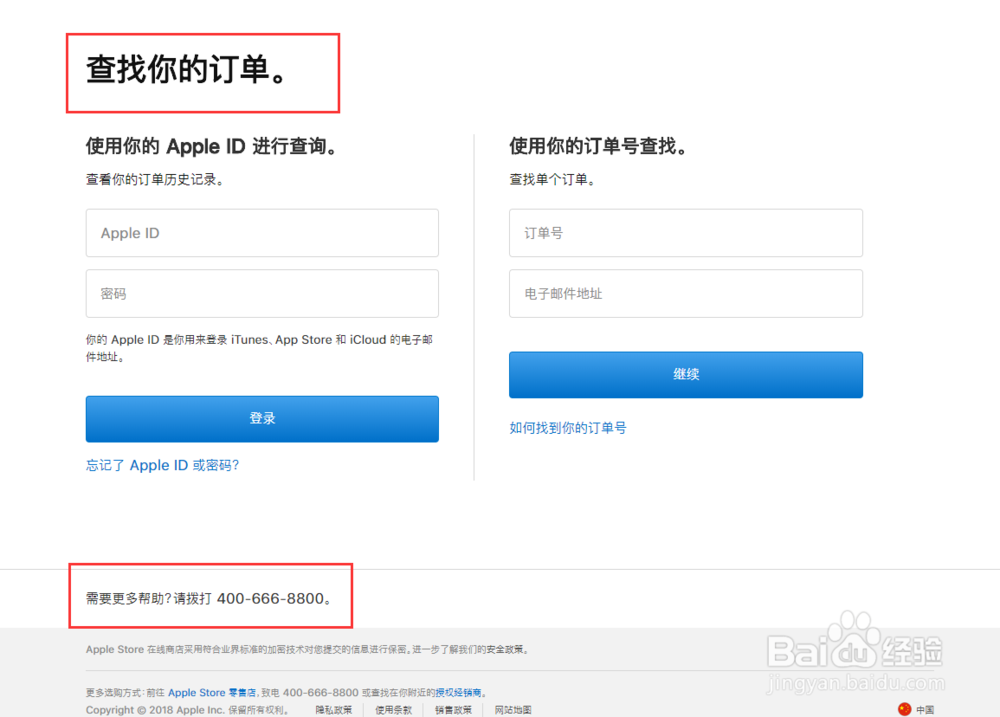Open the 网站地图 footer link
This screenshot has width=1000, height=717.
[x=513, y=709]
